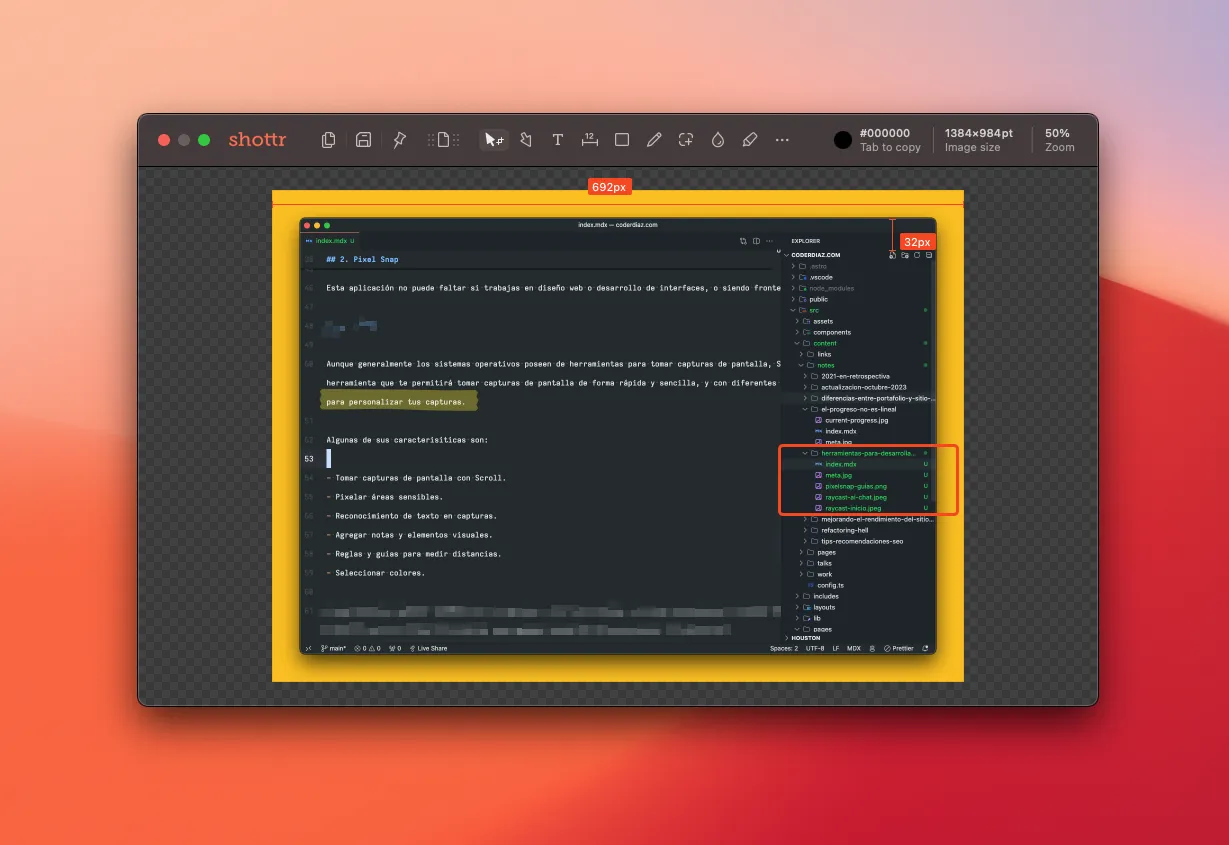
Task: Click the Copy to clipboard icon
Action: click(x=328, y=140)
